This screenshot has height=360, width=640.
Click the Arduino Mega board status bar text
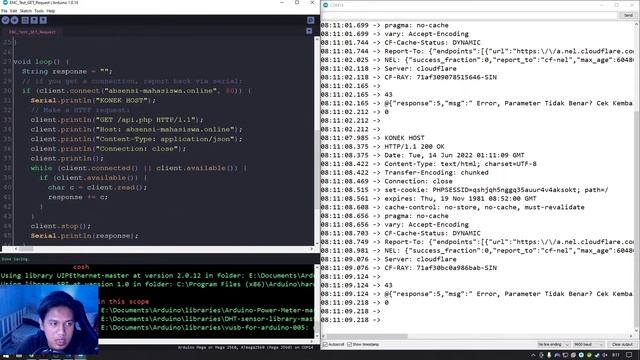(x=245, y=347)
